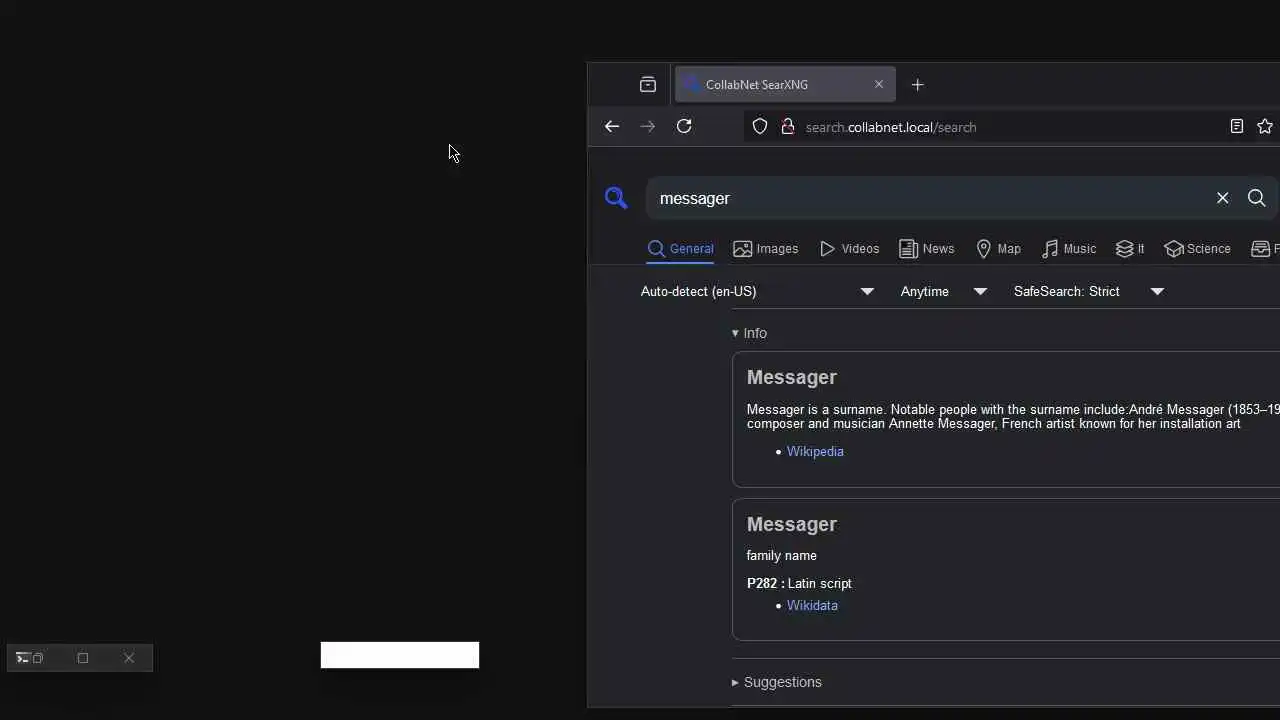Select the CollabNet SearXNG browser tab
Viewport: 1280px width, 720px height.
785,85
